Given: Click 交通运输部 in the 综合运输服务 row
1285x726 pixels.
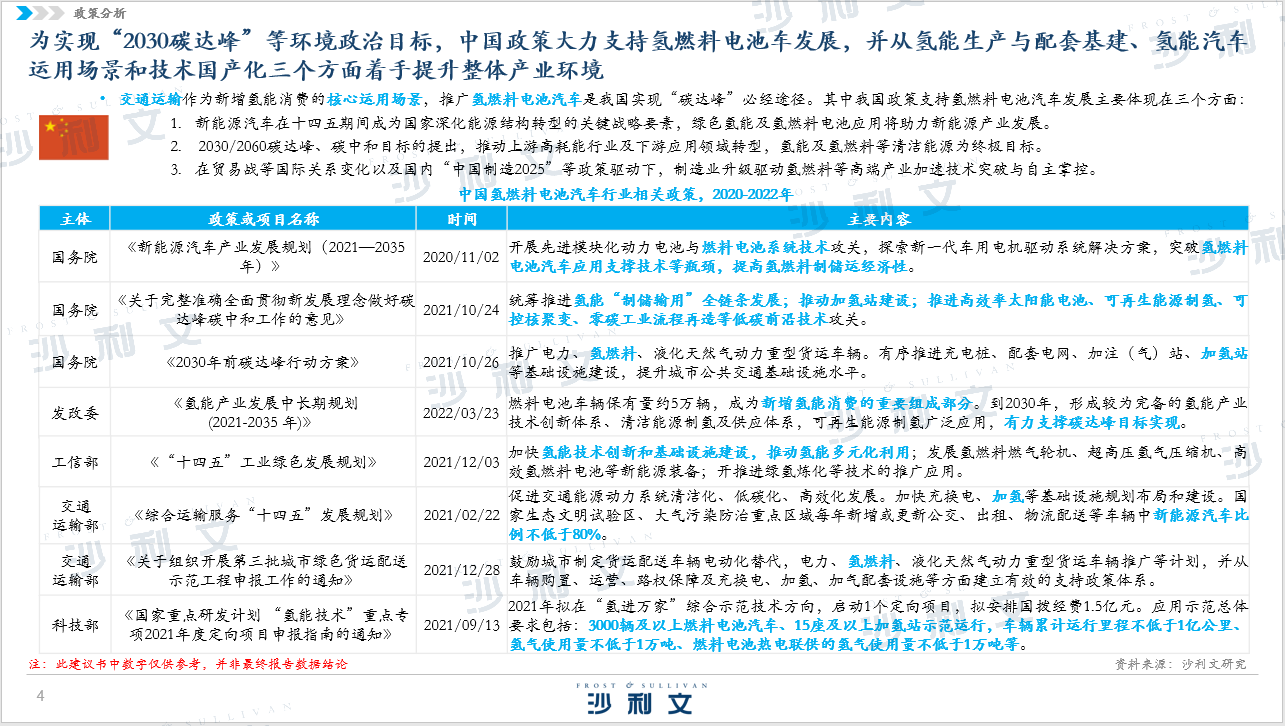Looking at the screenshot, I should [x=77, y=515].
